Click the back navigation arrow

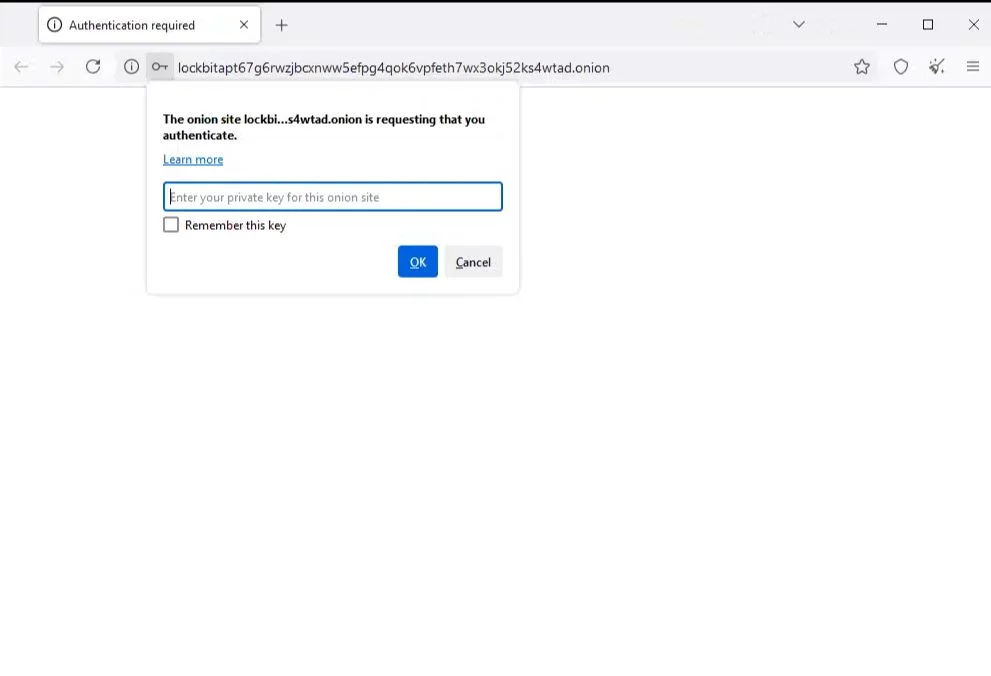[21, 67]
